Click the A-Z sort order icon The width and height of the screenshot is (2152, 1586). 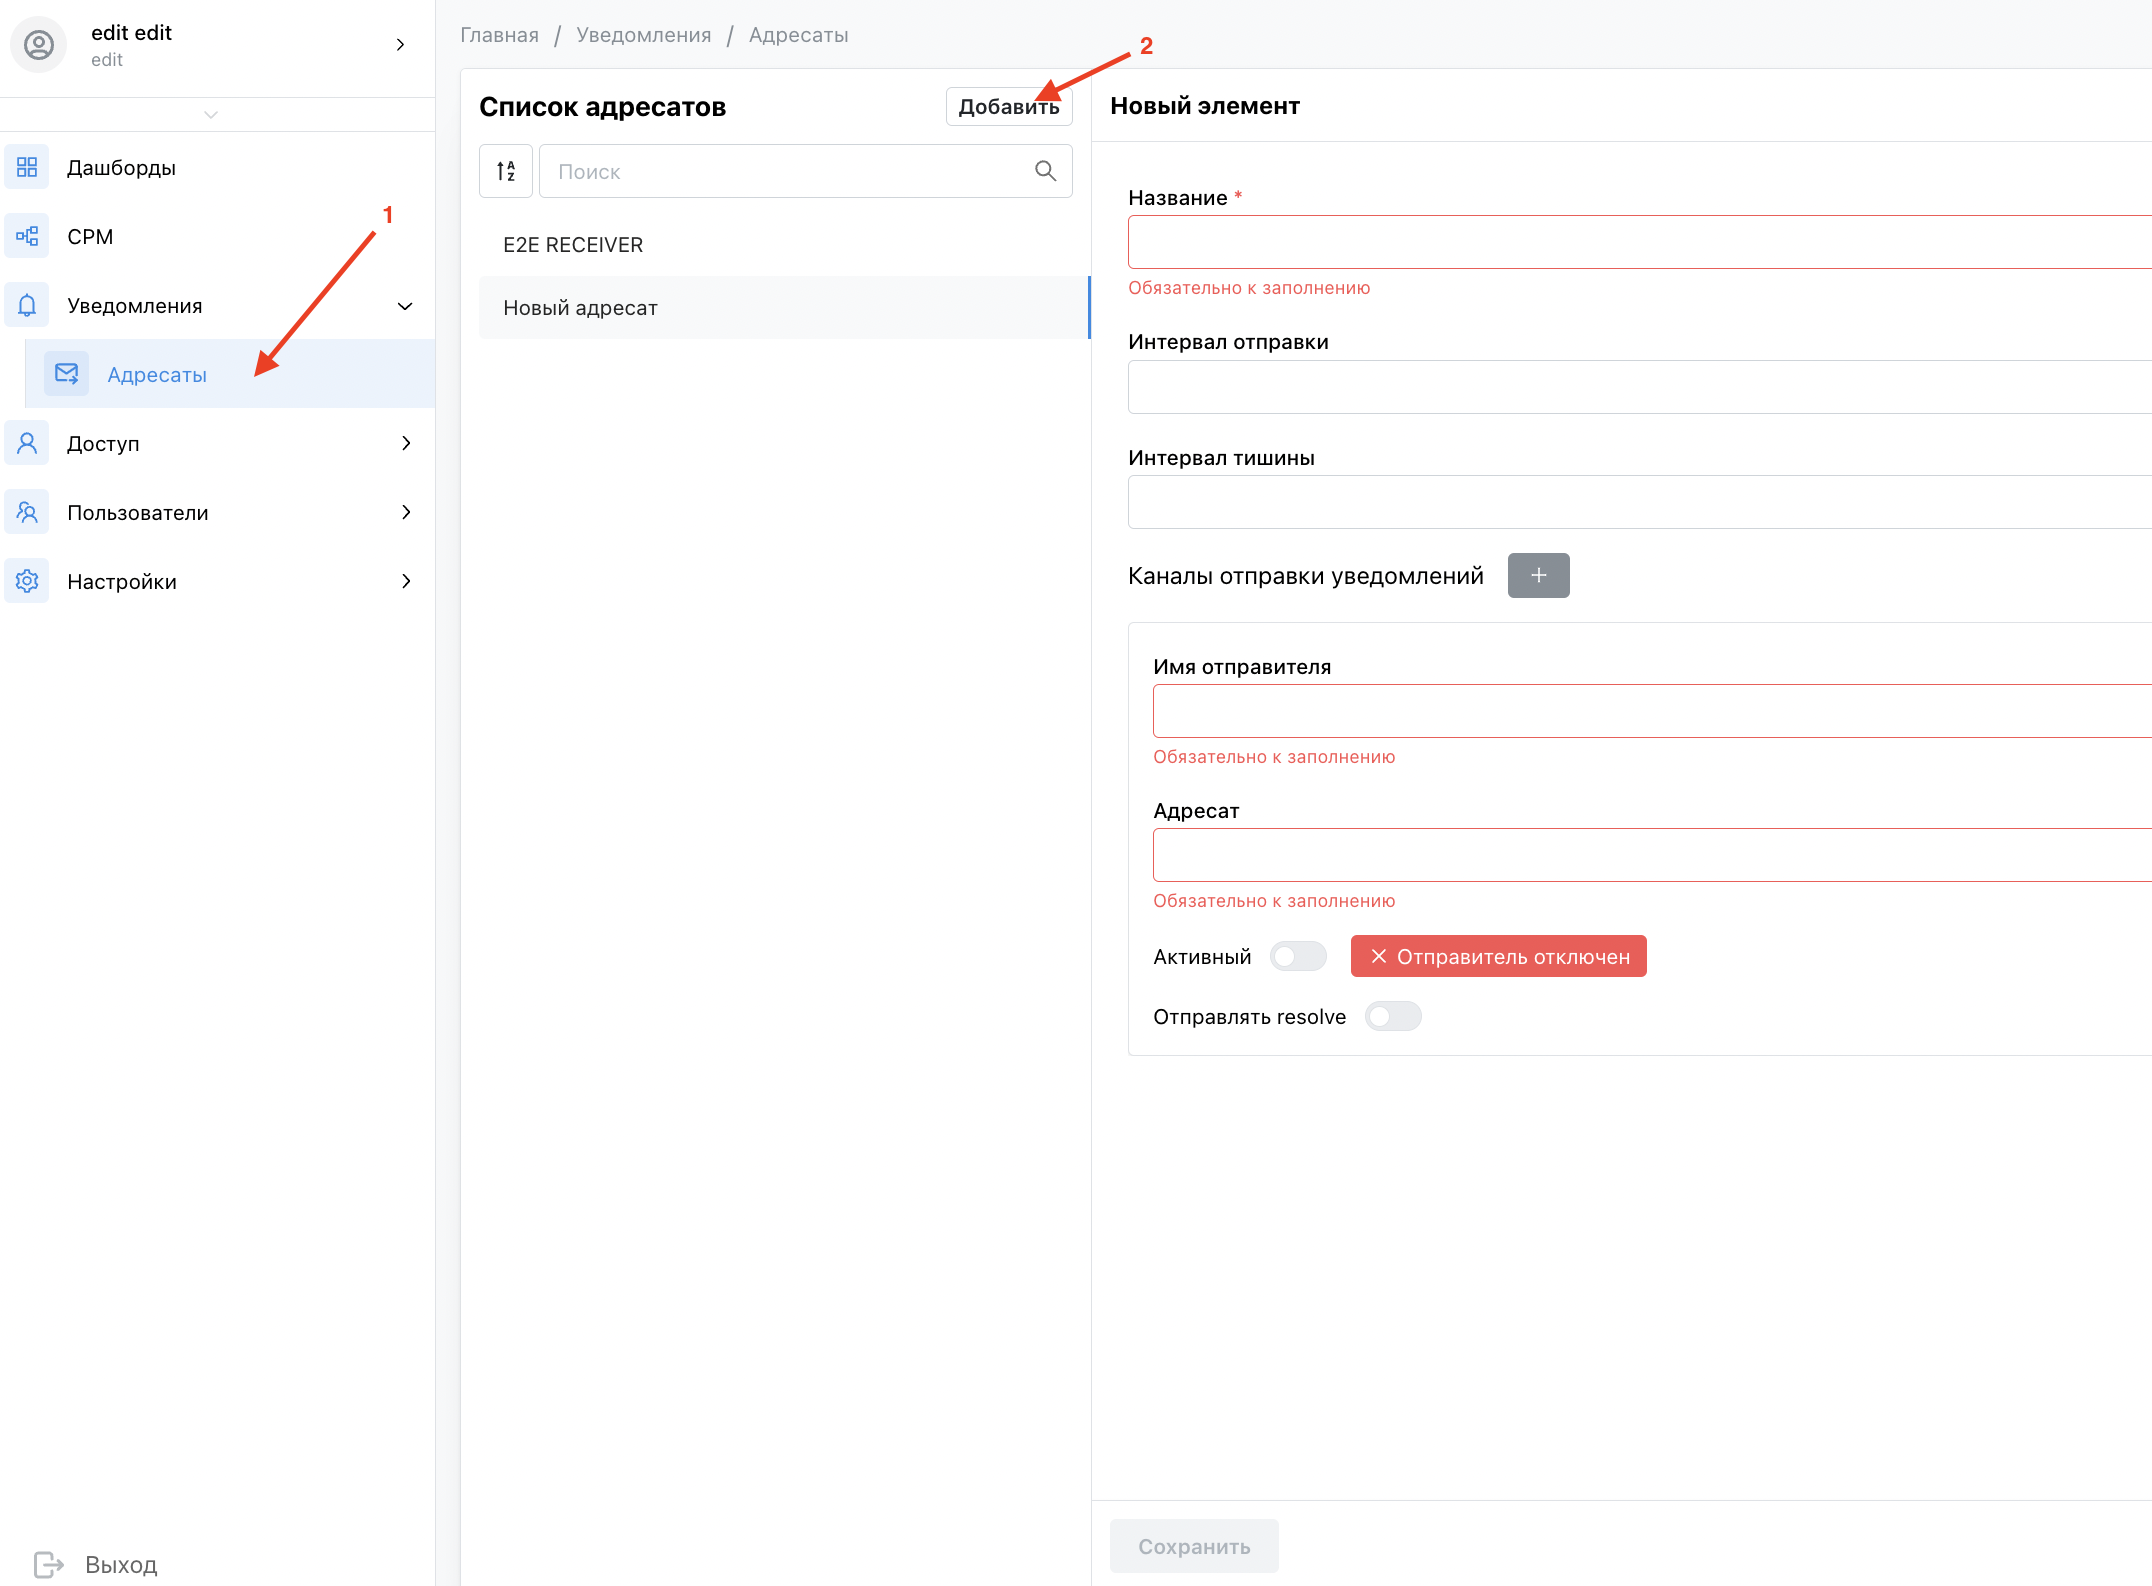click(506, 171)
